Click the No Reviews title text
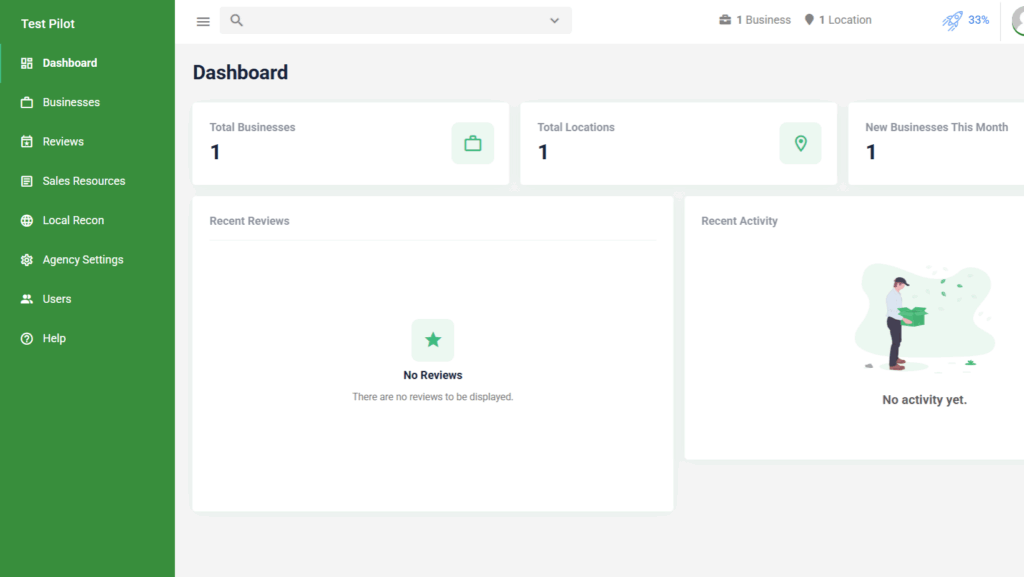Screen dimensions: 1024x577 click(x=433, y=375)
